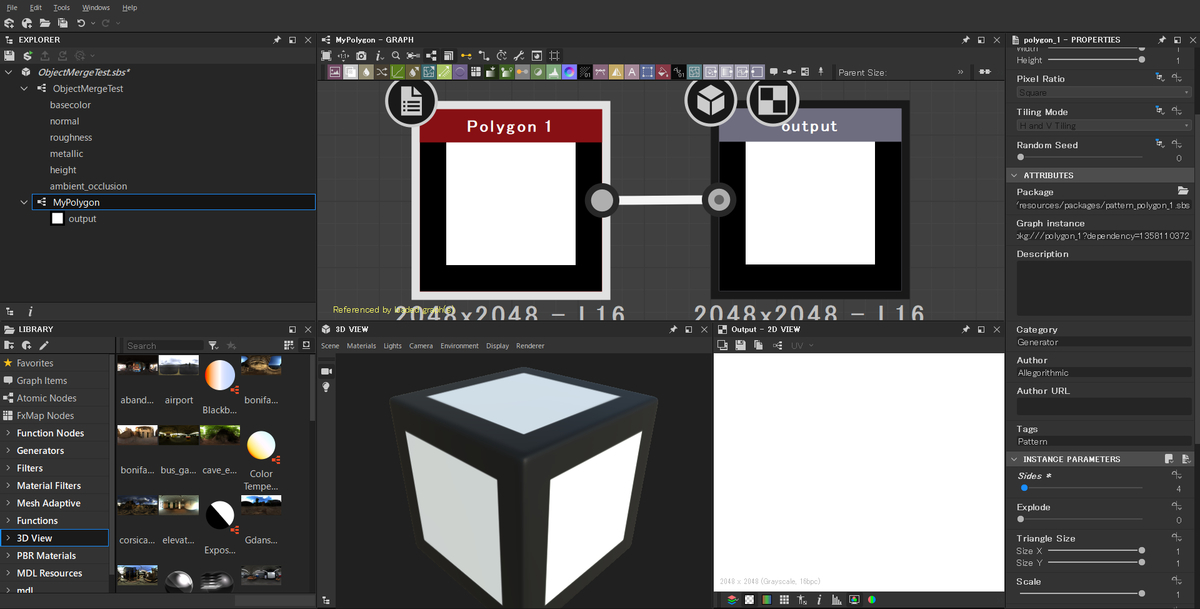Viewport: 1200px width, 609px height.
Task: Add a Bitmap node from the node toolbar
Action: coord(334,72)
